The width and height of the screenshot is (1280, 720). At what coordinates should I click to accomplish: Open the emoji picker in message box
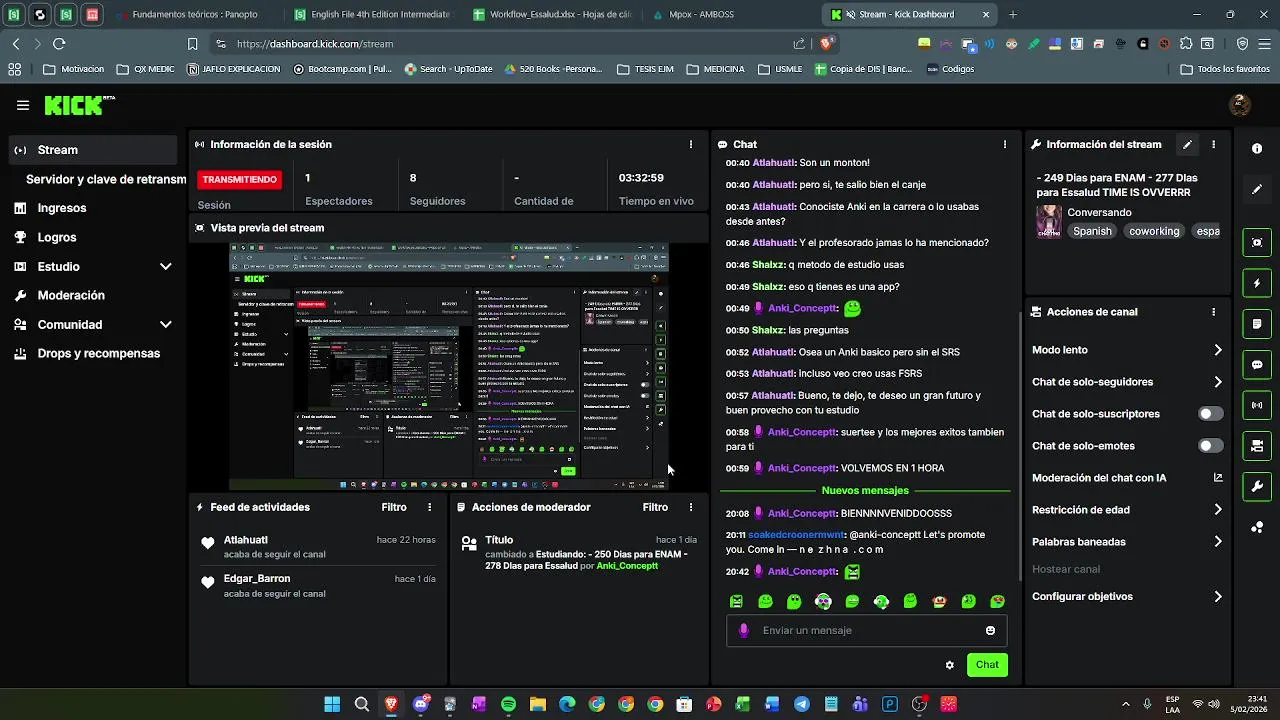point(990,630)
